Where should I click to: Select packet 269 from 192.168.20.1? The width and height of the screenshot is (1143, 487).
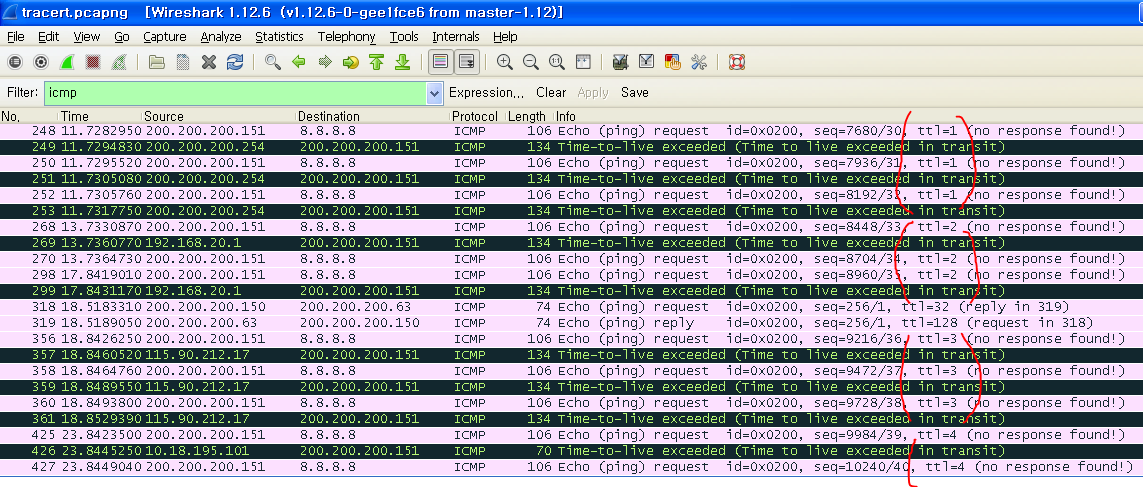click(x=572, y=243)
